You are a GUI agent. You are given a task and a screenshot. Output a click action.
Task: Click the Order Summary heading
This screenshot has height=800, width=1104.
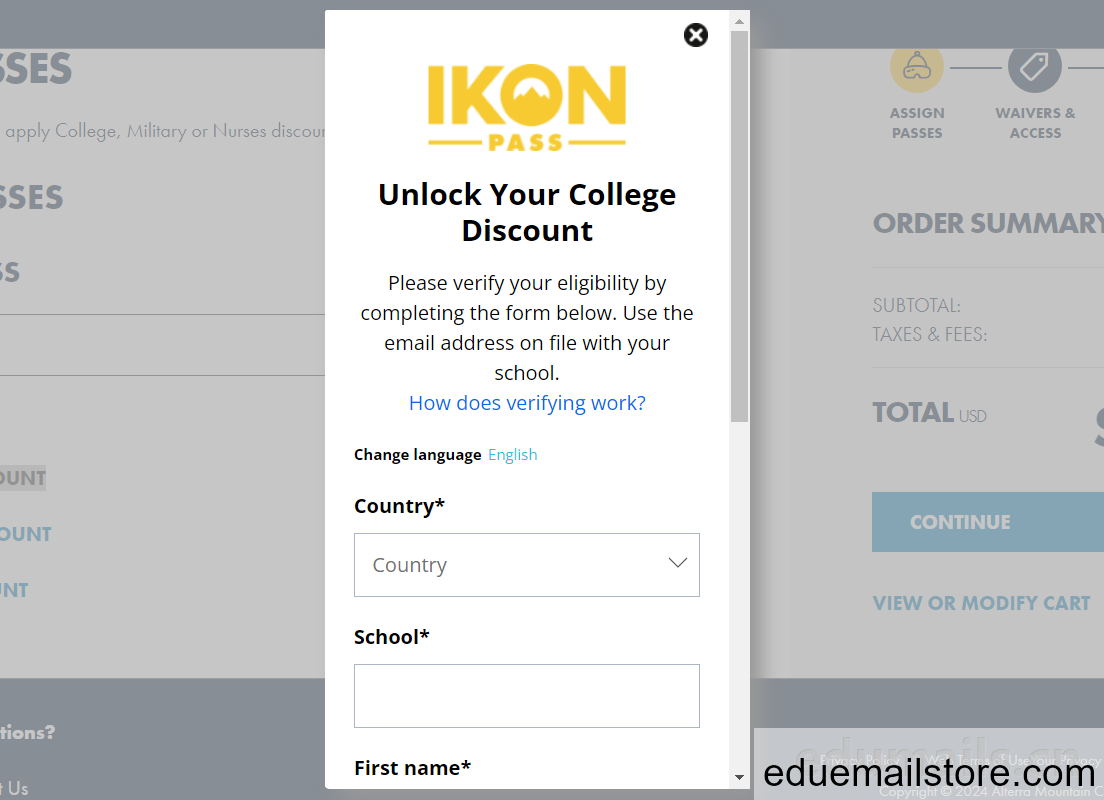(x=989, y=223)
